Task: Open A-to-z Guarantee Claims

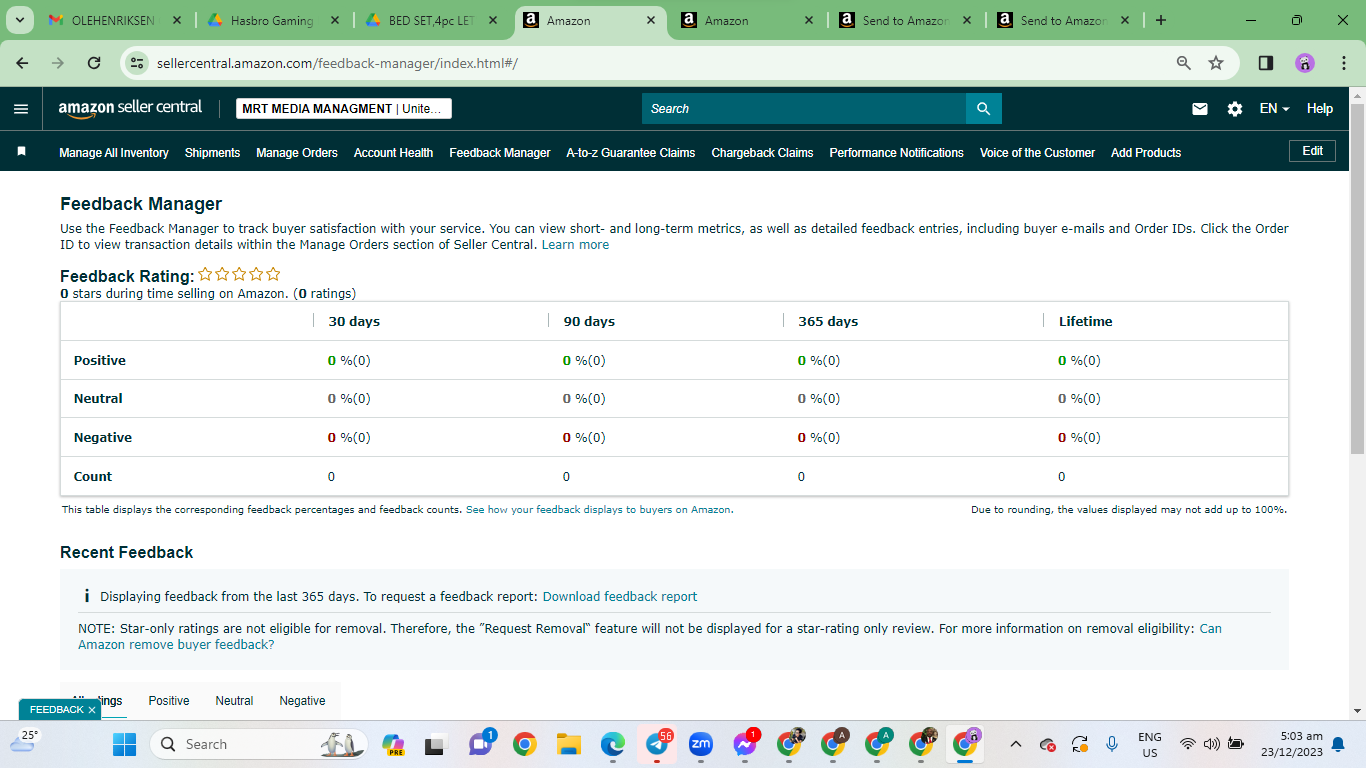Action: [x=631, y=153]
